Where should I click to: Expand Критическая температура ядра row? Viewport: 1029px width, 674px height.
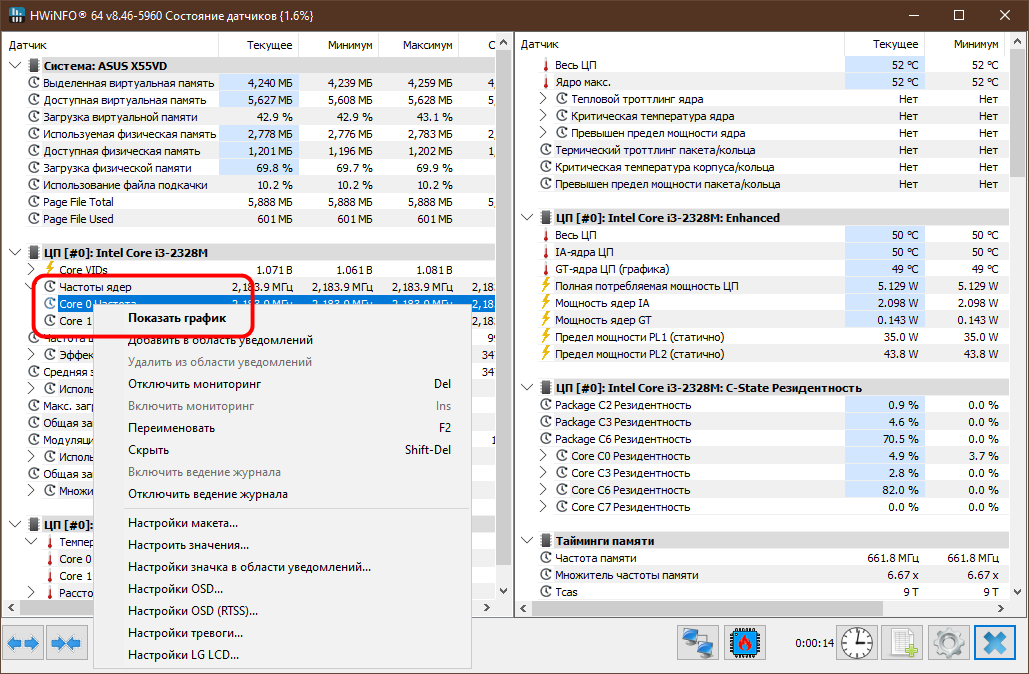pyautogui.click(x=543, y=116)
